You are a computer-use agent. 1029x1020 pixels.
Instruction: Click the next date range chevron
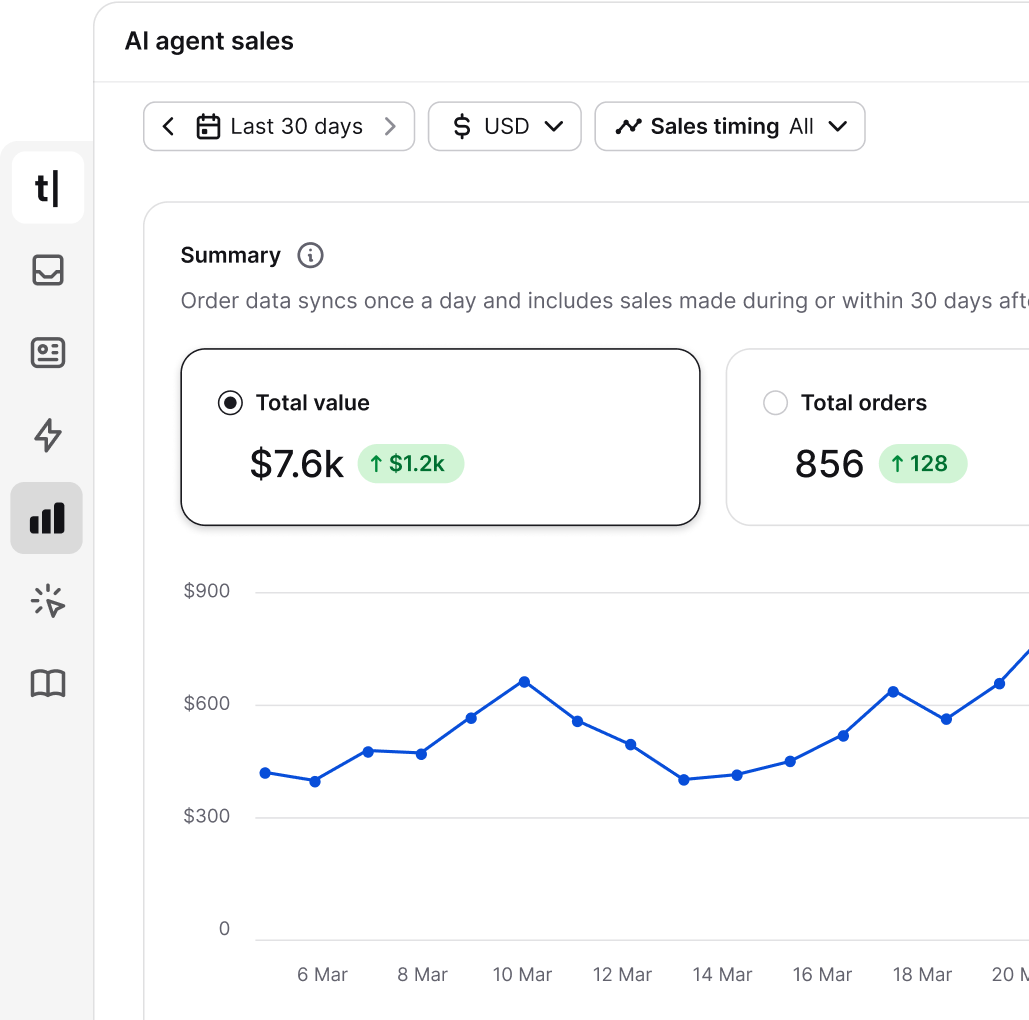point(390,126)
